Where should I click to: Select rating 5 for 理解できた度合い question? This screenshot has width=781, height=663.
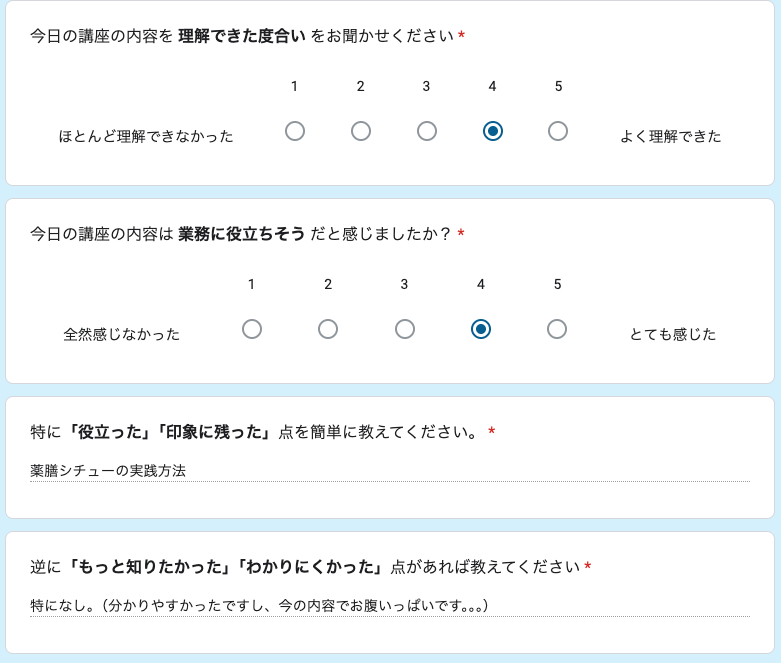point(558,131)
